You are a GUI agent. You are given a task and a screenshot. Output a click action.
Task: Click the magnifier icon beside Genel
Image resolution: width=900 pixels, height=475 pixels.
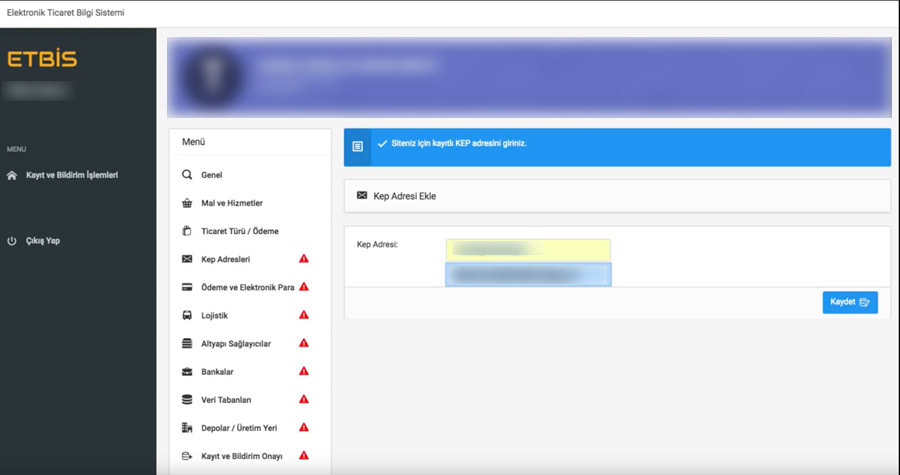pyautogui.click(x=187, y=174)
